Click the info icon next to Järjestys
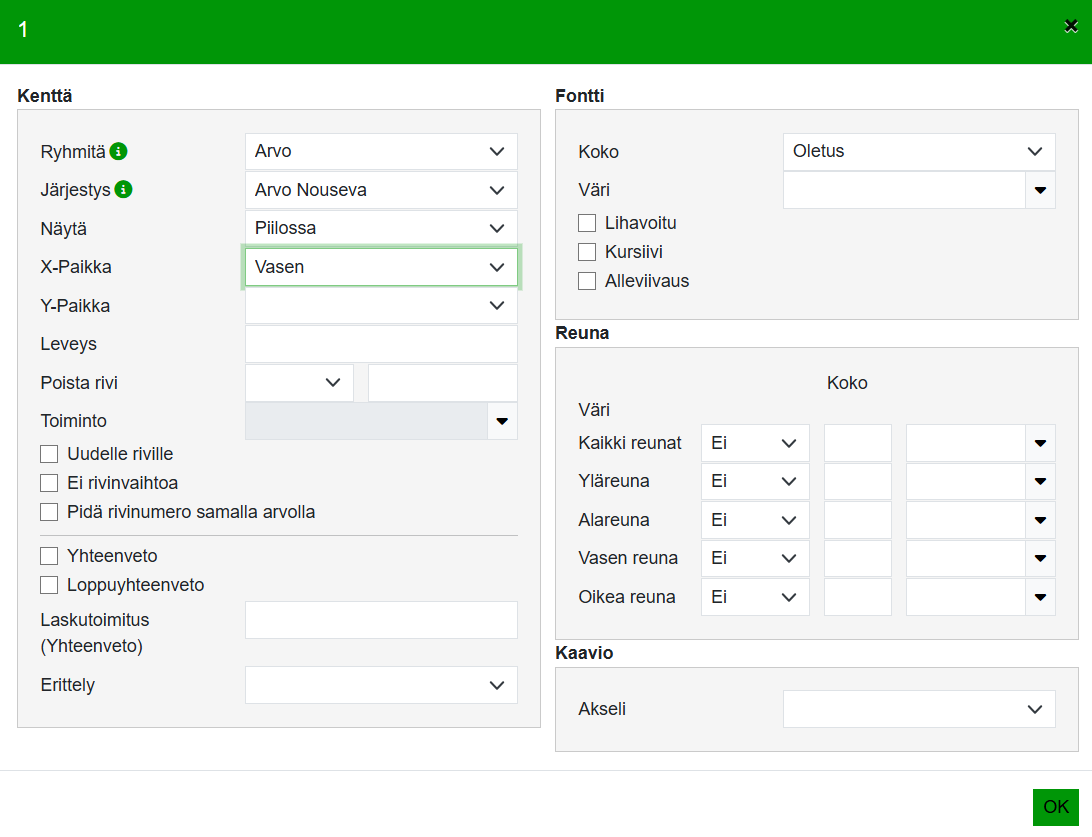 point(124,190)
